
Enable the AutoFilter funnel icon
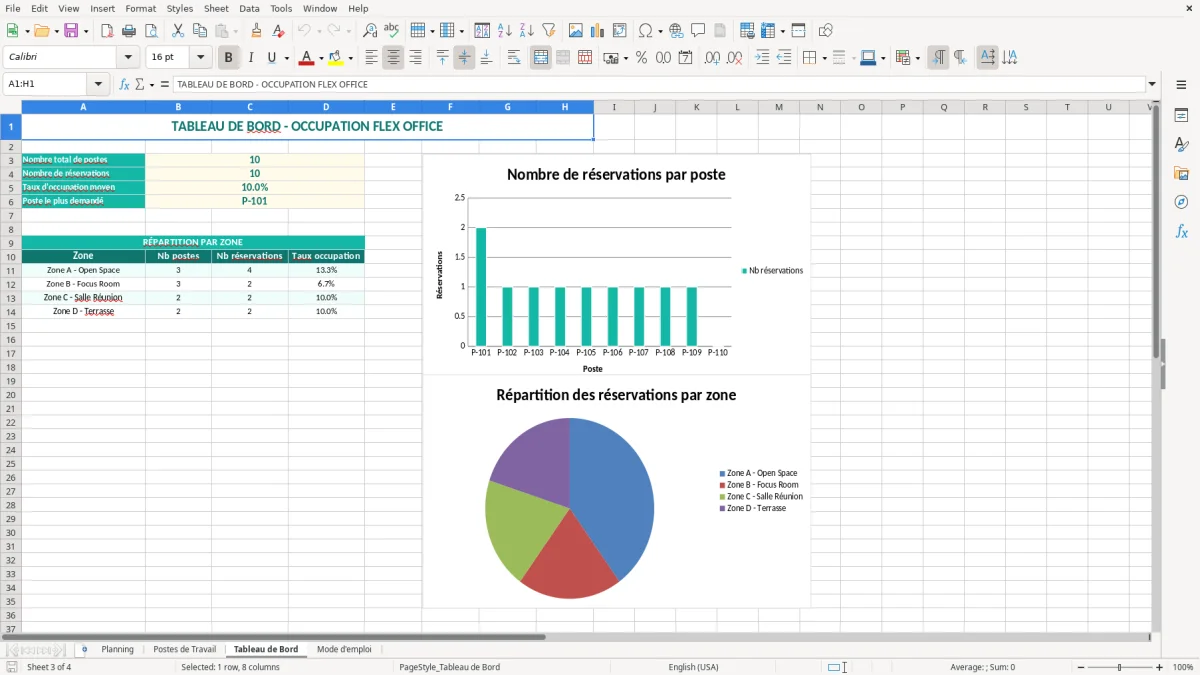pyautogui.click(x=549, y=31)
